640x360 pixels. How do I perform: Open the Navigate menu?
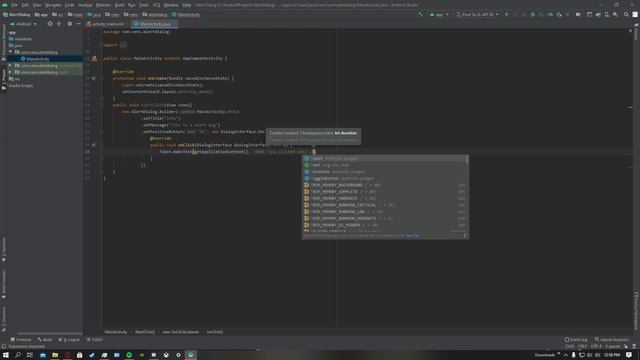click(x=53, y=5)
